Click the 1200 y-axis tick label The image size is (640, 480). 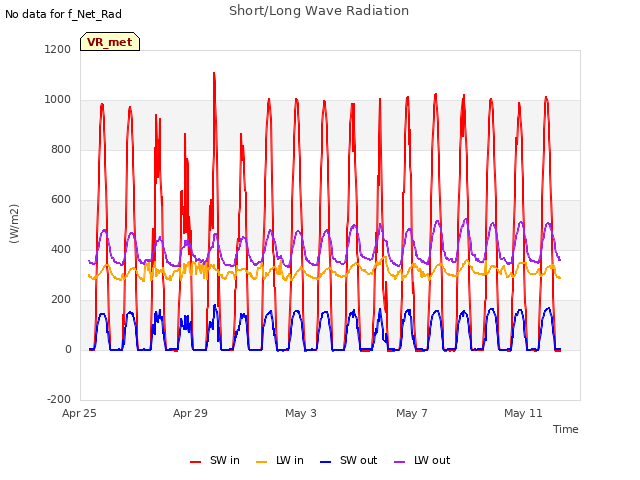pos(58,49)
